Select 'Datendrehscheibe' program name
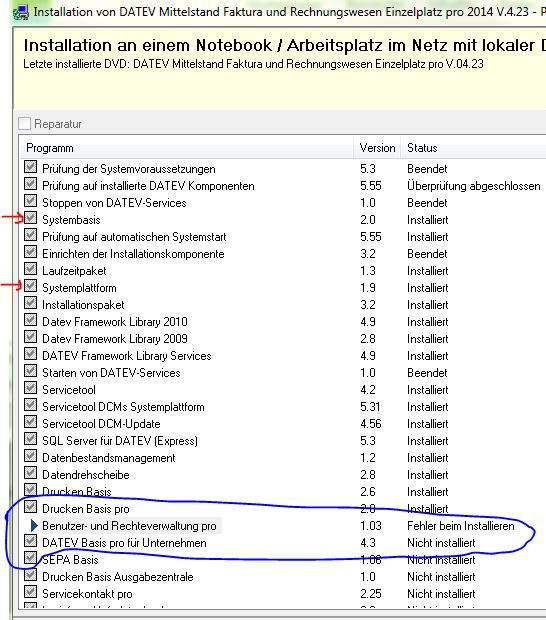Image resolution: width=546 pixels, height=620 pixels. pyautogui.click(x=86, y=475)
